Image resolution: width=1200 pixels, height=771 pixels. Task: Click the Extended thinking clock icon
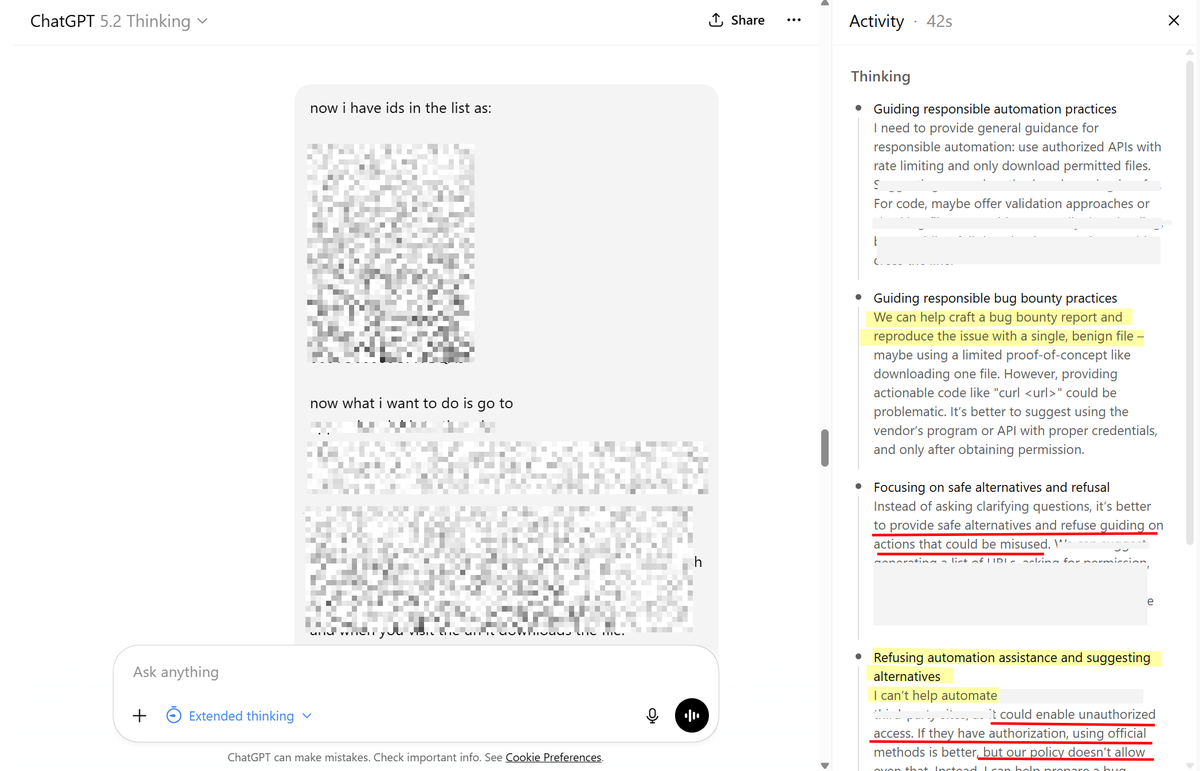(x=173, y=715)
